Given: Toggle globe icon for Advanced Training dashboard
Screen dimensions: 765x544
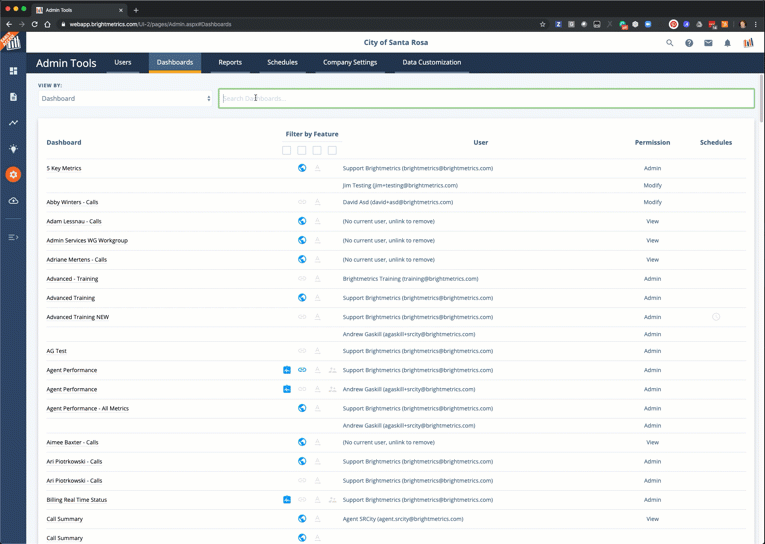Looking at the screenshot, I should (302, 298).
